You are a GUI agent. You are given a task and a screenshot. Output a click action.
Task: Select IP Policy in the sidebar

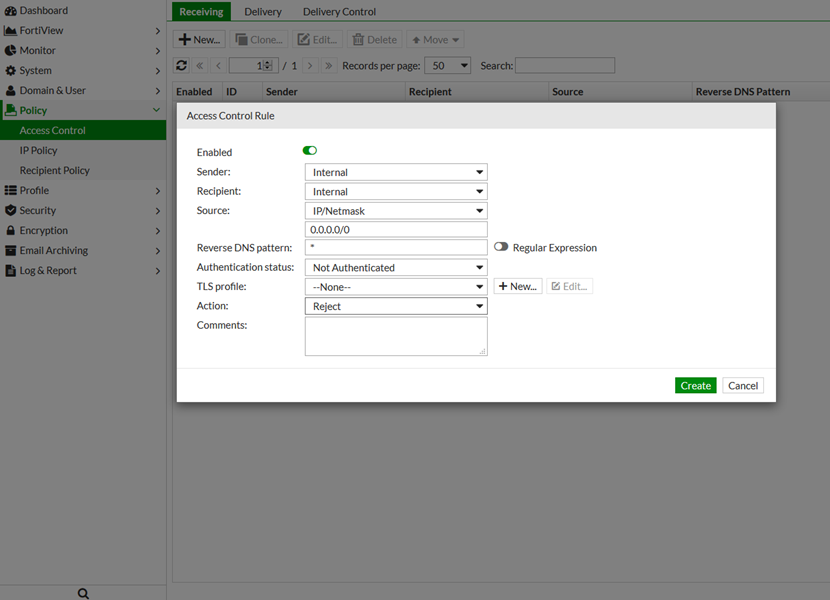point(39,150)
